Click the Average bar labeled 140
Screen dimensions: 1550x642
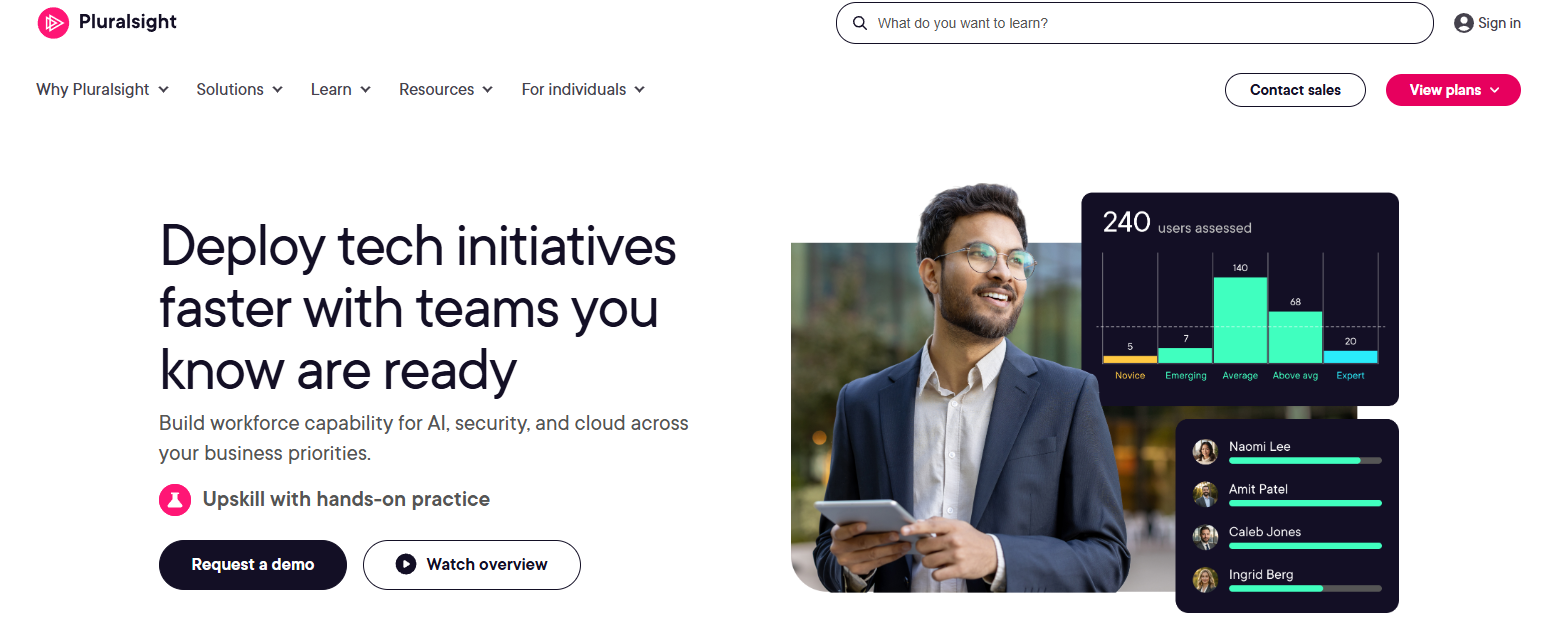(x=1240, y=320)
